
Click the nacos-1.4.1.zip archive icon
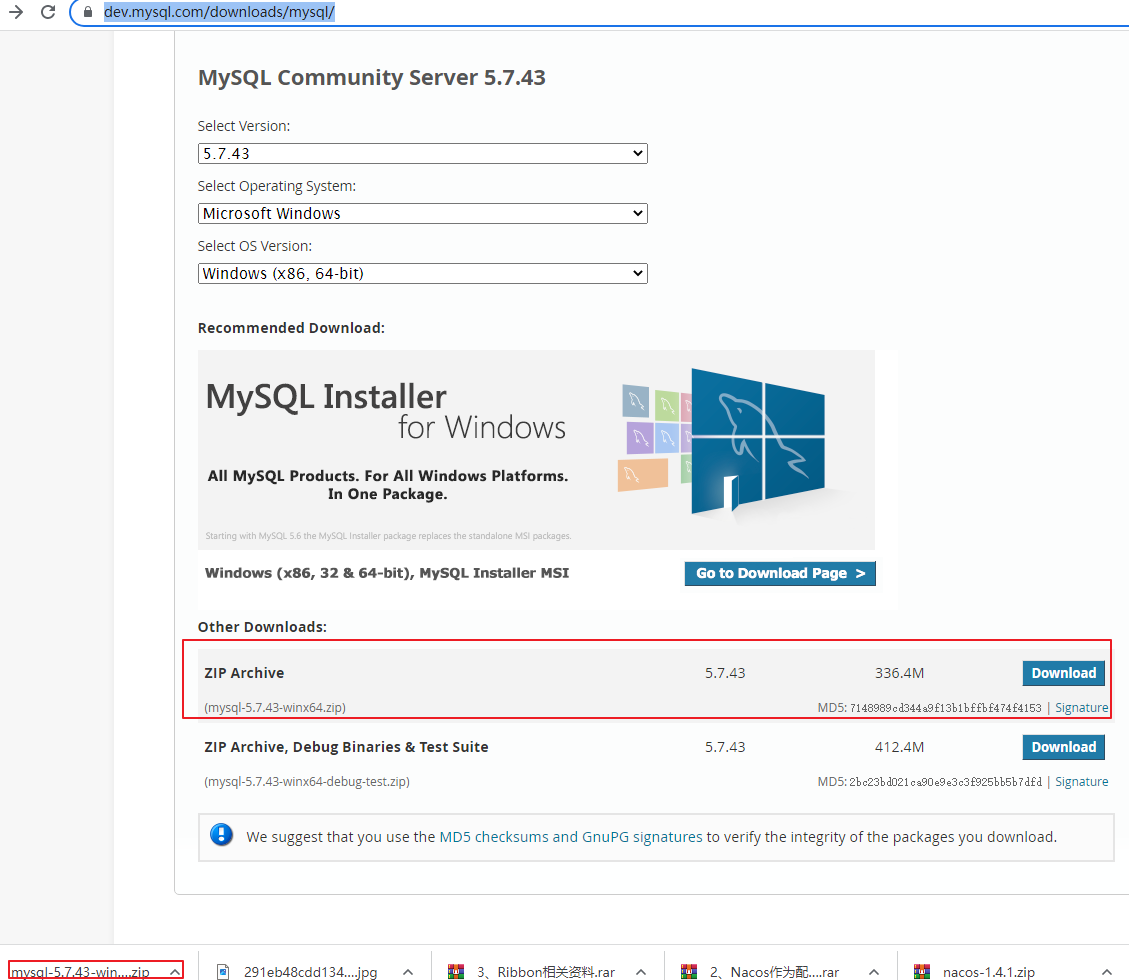point(922,972)
